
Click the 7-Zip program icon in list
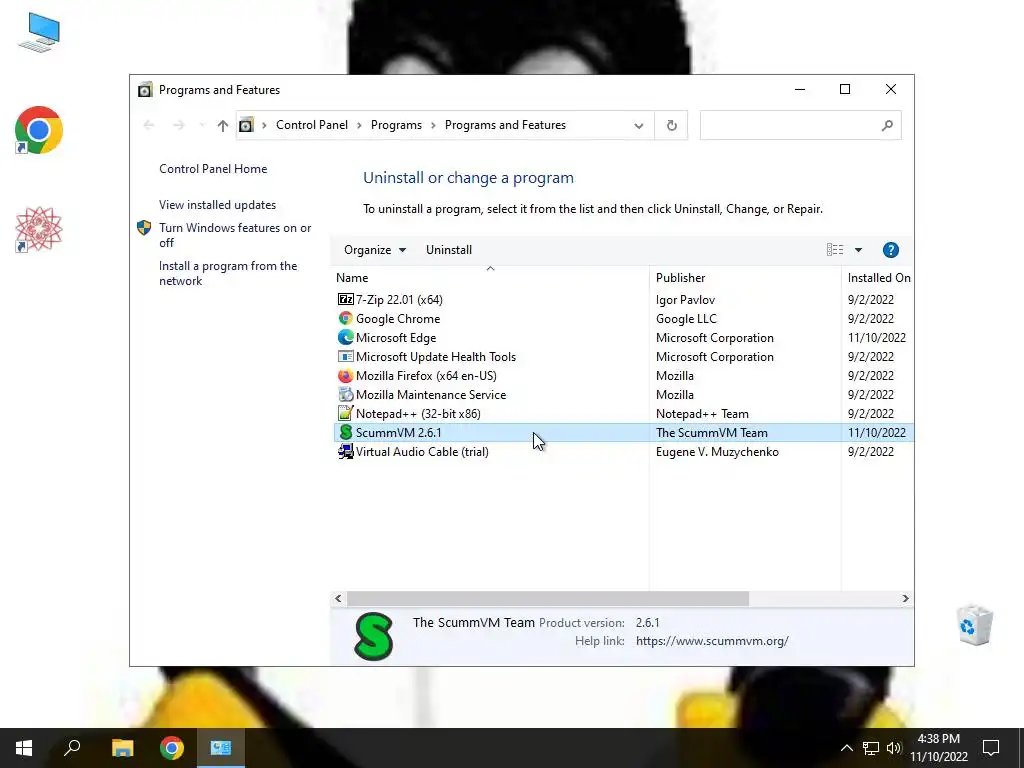tap(345, 299)
